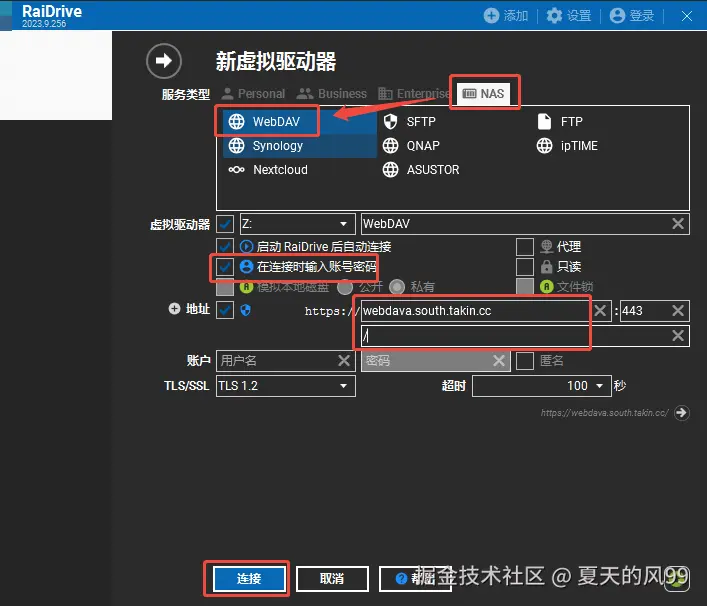Clear the WebDAV drive name field
The image size is (707, 606).
(678, 224)
